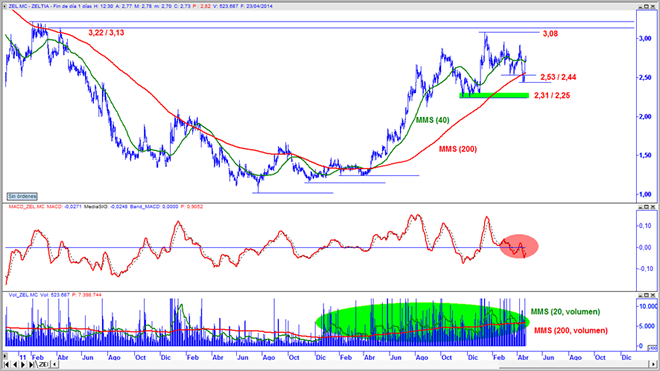Viewport: 660px width, 371px height.
Task: Click the MMS (200, volumen) label
Action: [x=571, y=331]
